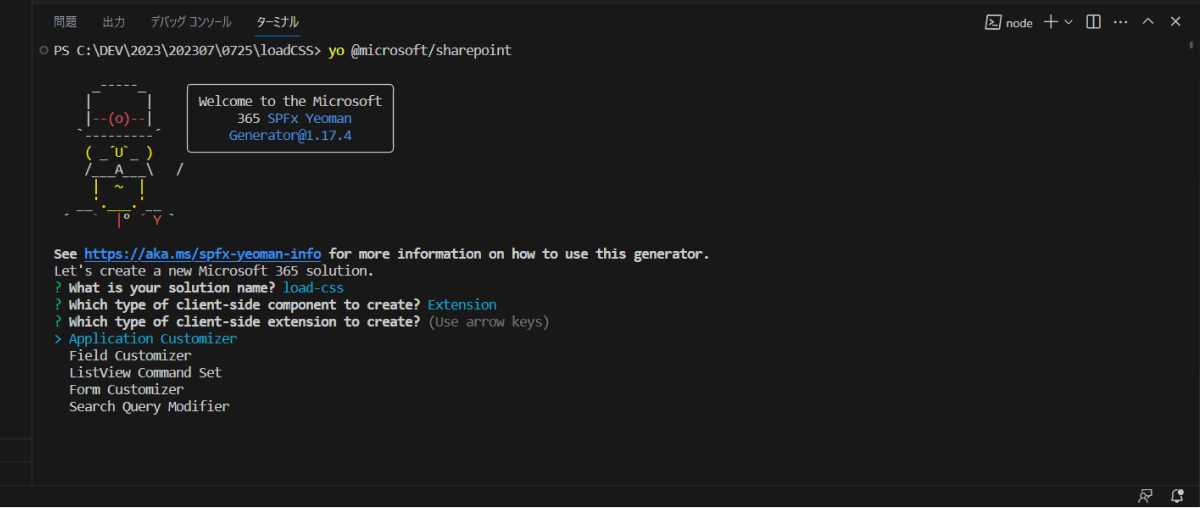This screenshot has height=508, width=1200.
Task: Open the feedback icon in status bar
Action: pos(1145,496)
